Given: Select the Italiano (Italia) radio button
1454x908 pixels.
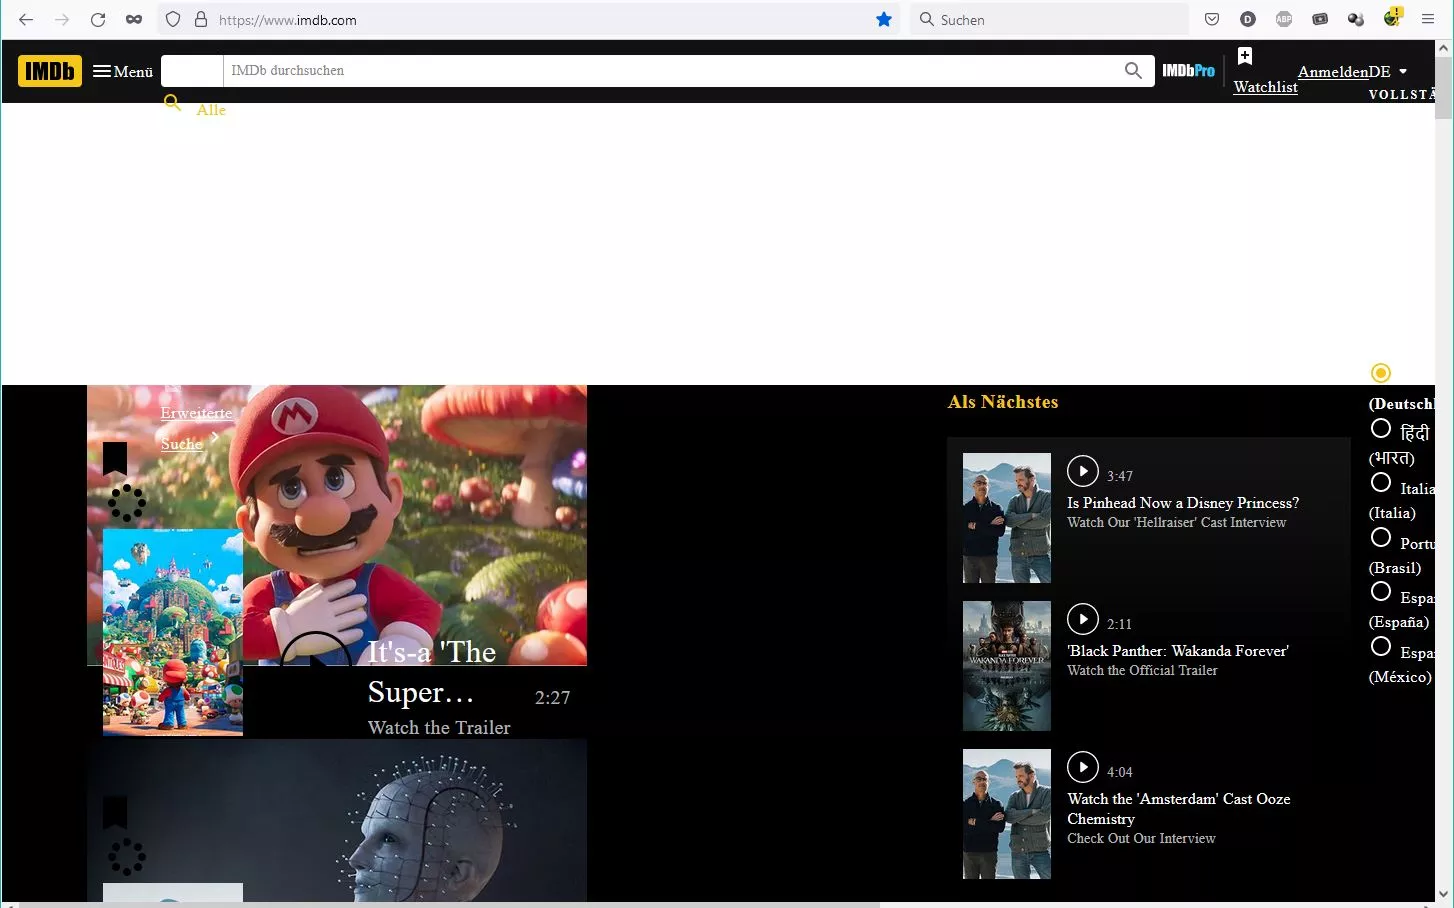Looking at the screenshot, I should click(1381, 483).
